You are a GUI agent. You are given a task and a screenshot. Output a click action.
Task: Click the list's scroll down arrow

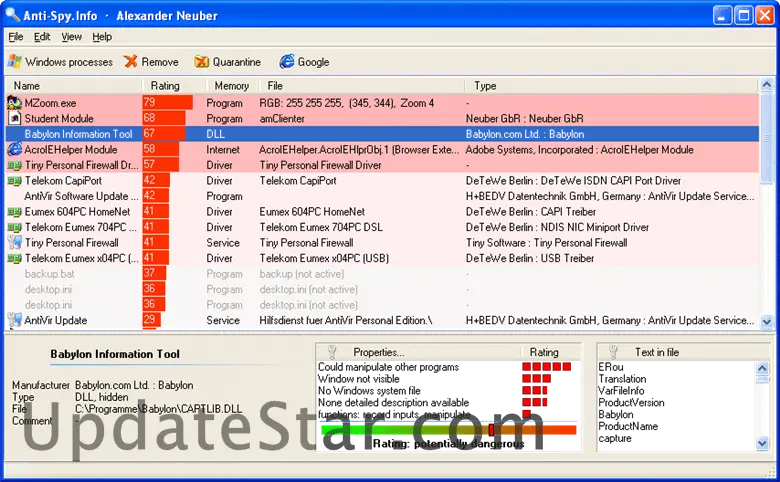768,322
